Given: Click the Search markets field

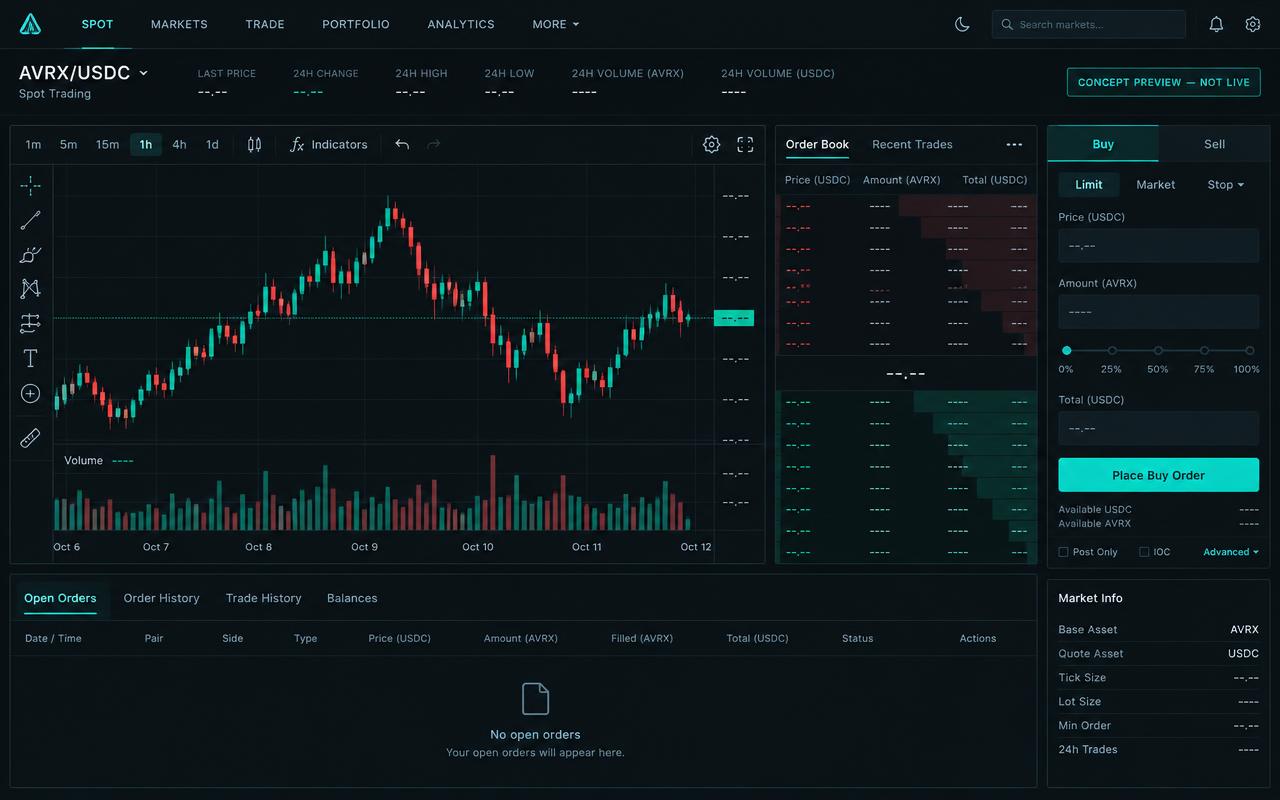Looking at the screenshot, I should (x=1089, y=24).
